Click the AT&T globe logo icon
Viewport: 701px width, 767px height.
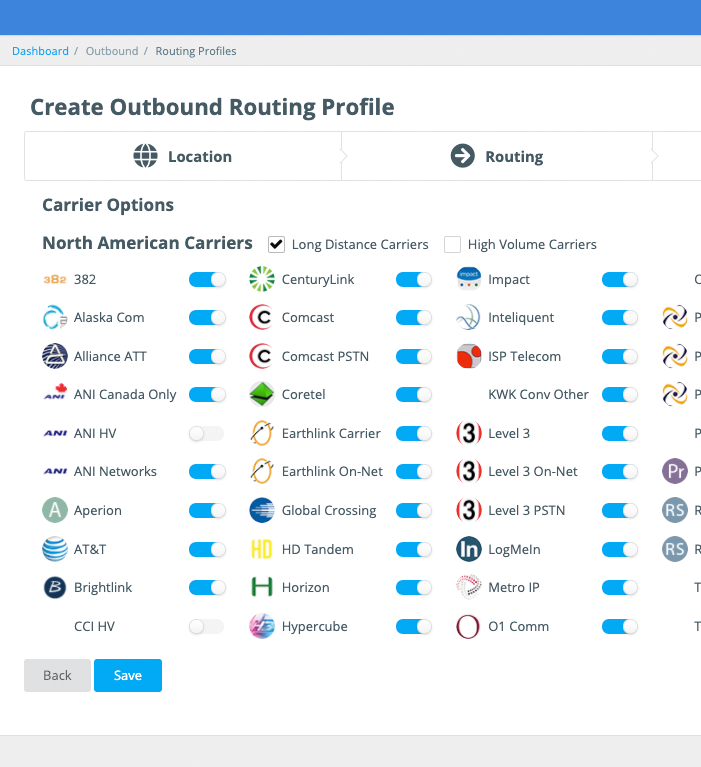pos(55,549)
